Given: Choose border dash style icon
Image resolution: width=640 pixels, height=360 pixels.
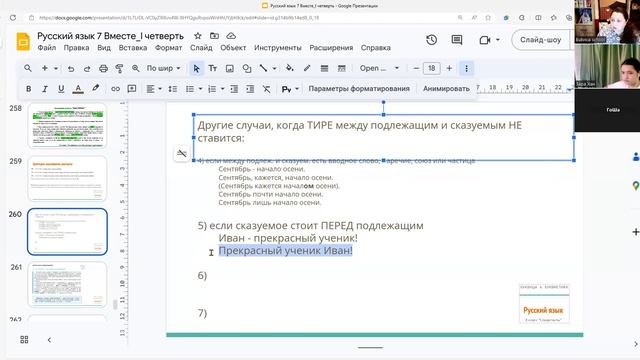Looking at the screenshot, I should click(342, 69).
